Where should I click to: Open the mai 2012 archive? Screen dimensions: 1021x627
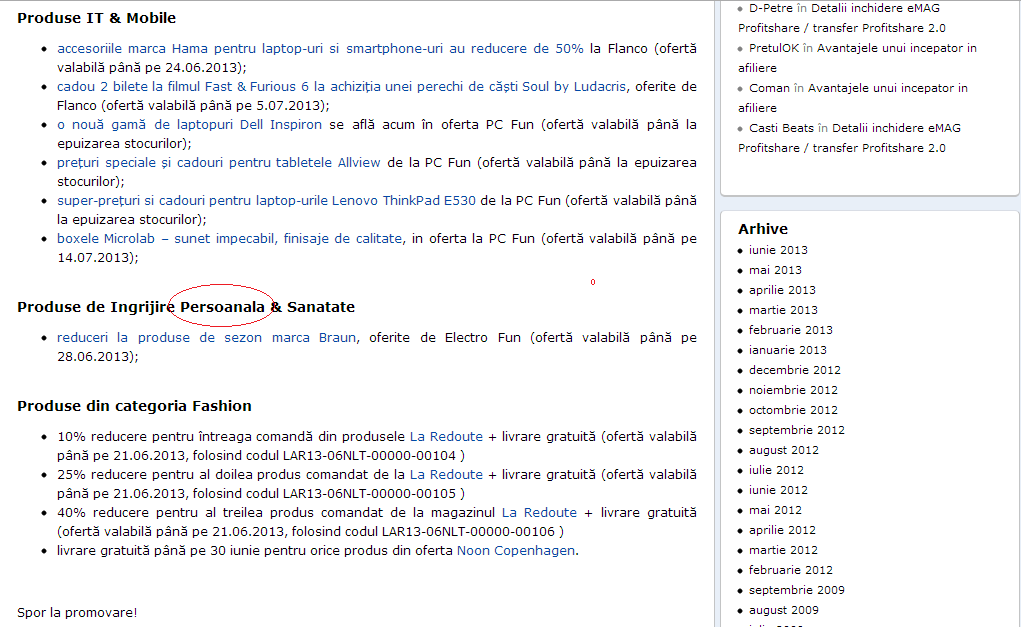775,510
